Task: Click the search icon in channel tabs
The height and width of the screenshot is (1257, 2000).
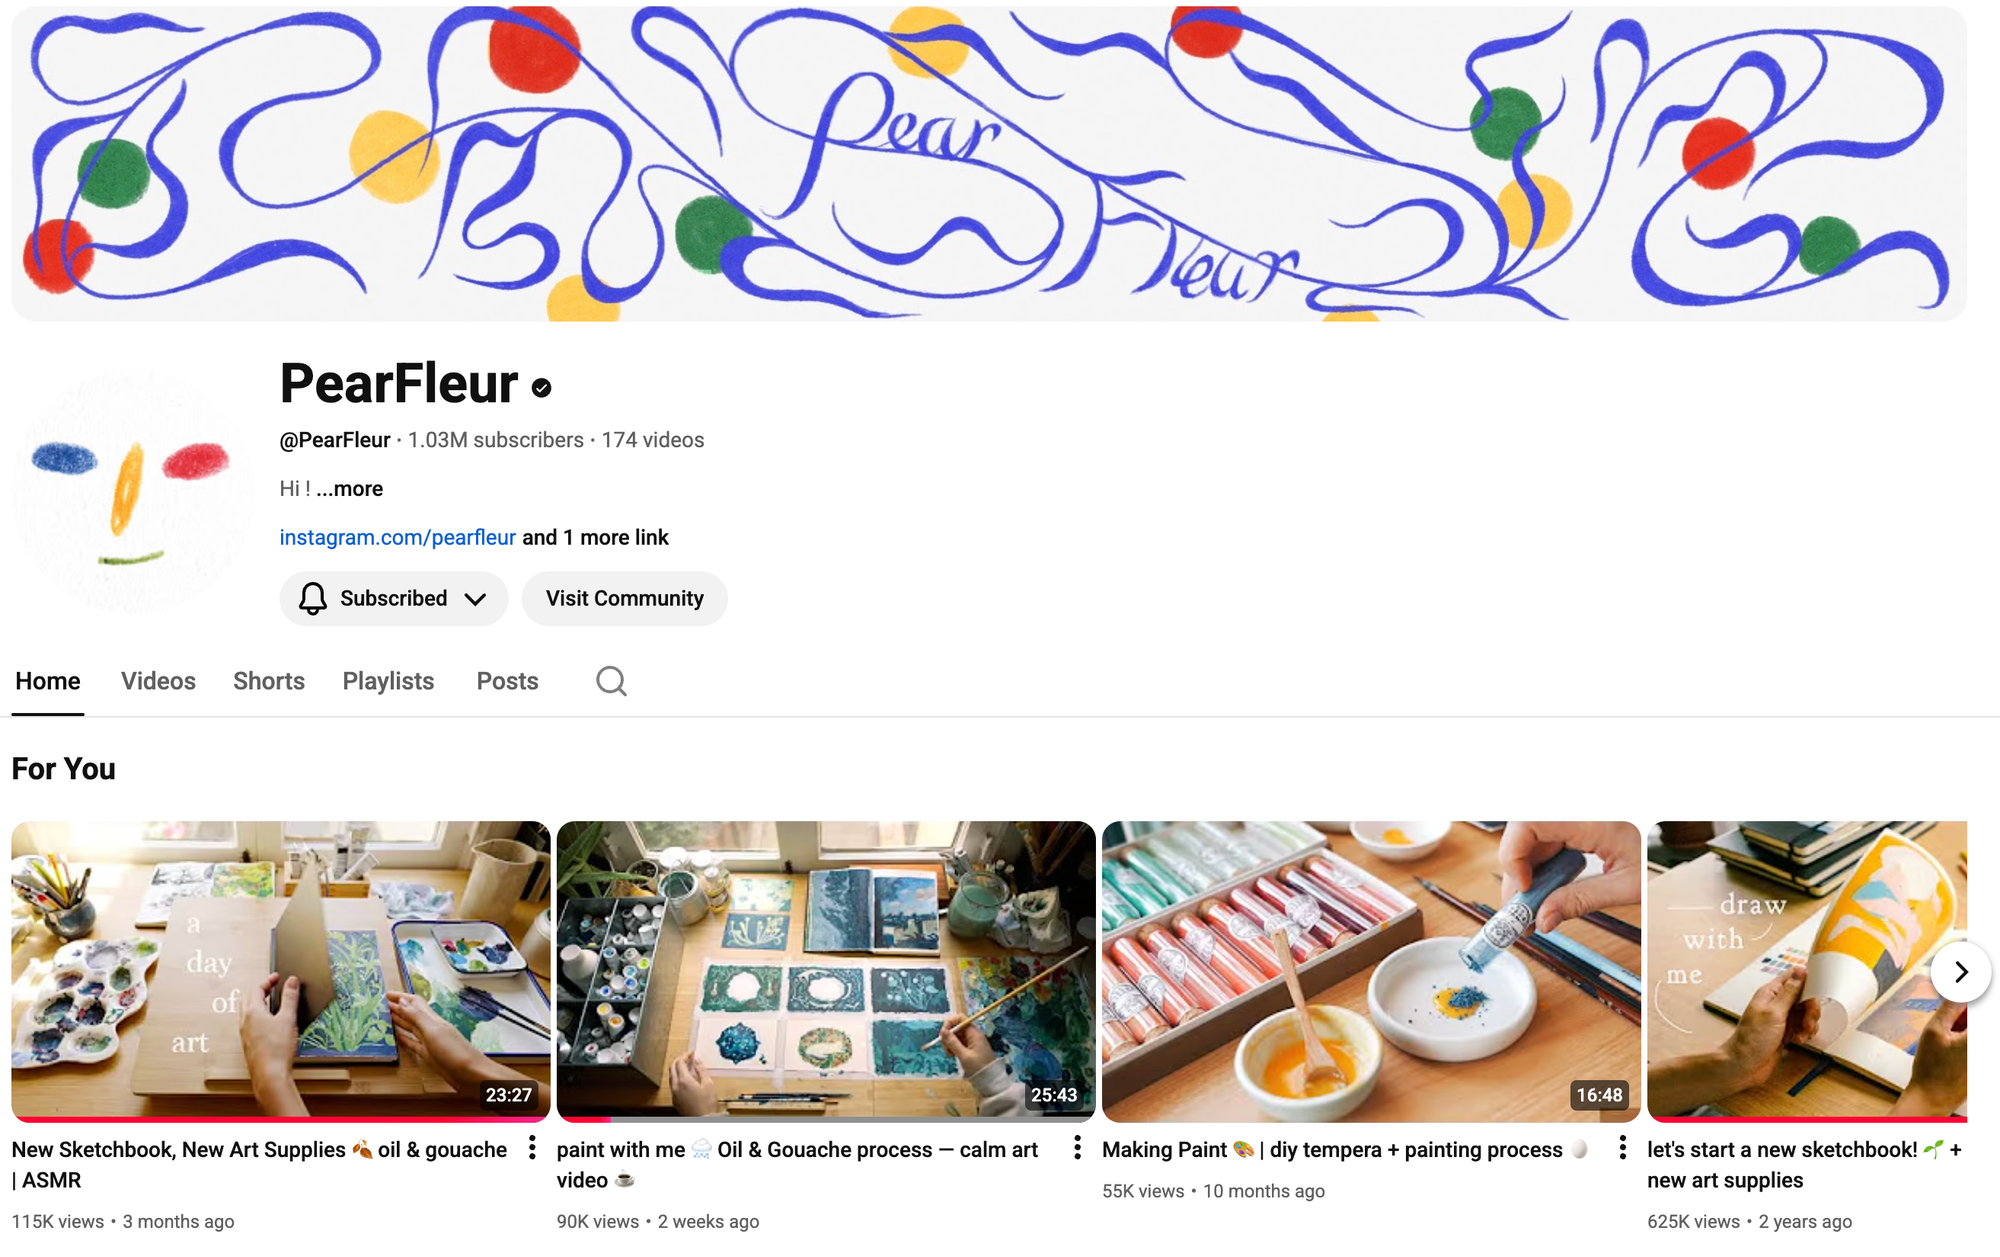Action: 611,681
